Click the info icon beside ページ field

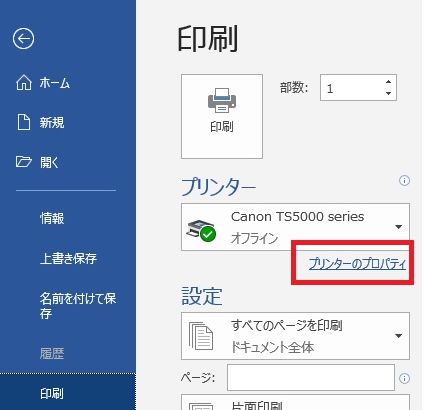pyautogui.click(x=404, y=378)
